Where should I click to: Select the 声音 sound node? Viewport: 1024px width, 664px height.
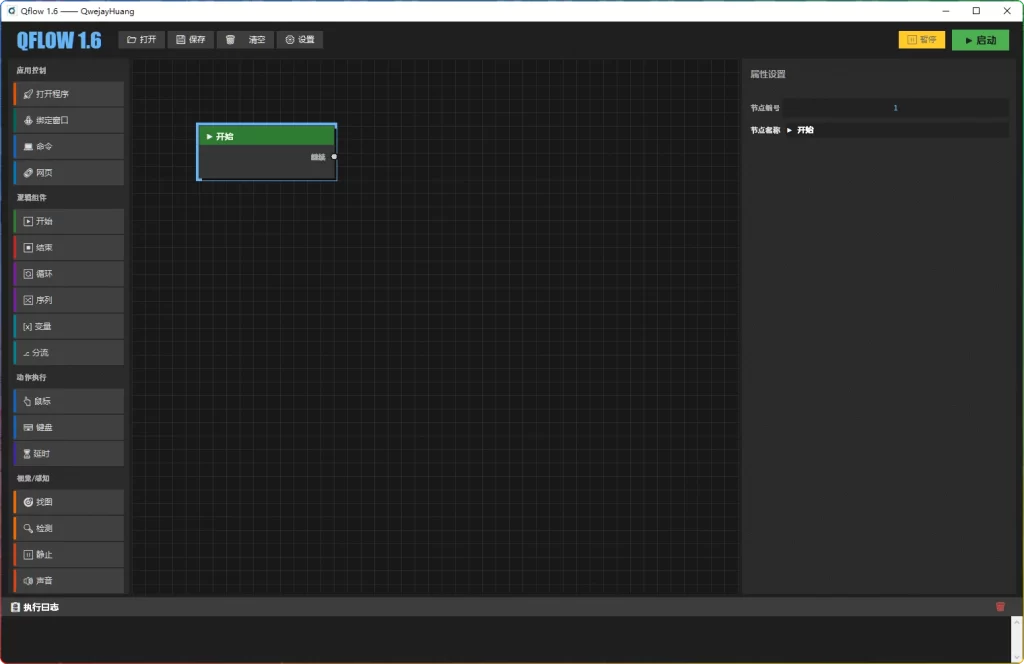pyautogui.click(x=69, y=580)
